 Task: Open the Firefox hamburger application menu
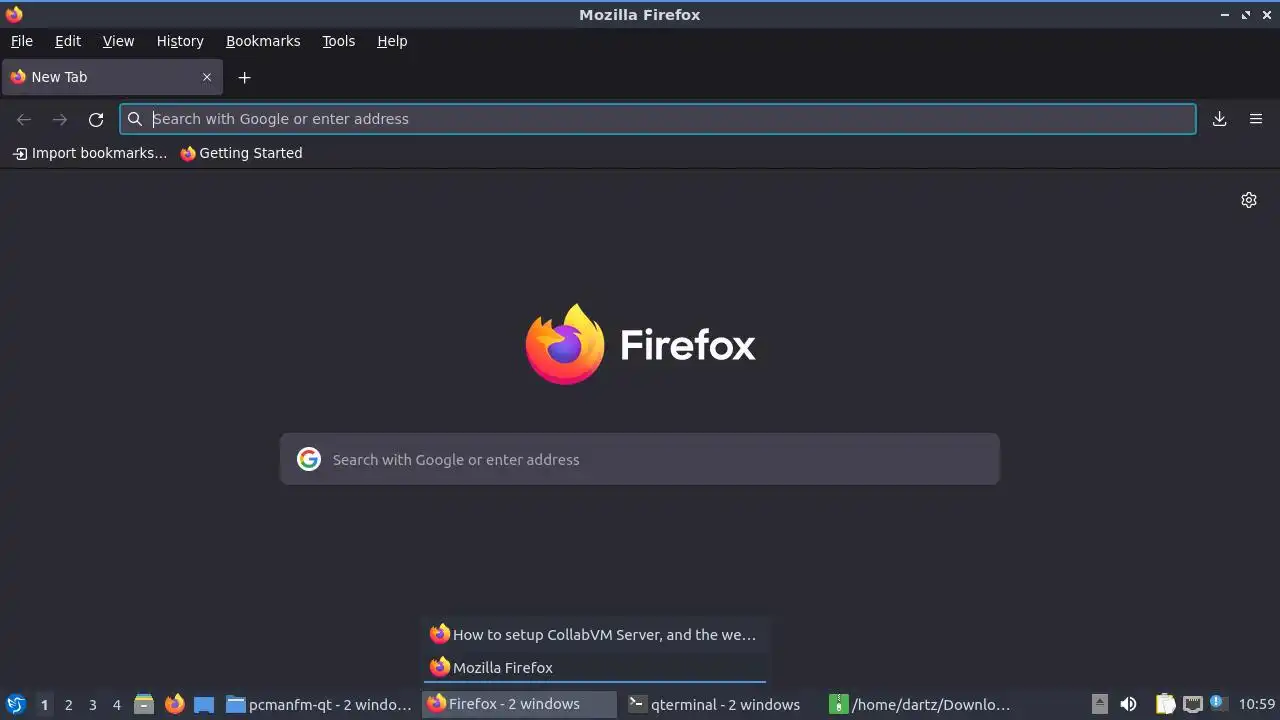(x=1256, y=119)
